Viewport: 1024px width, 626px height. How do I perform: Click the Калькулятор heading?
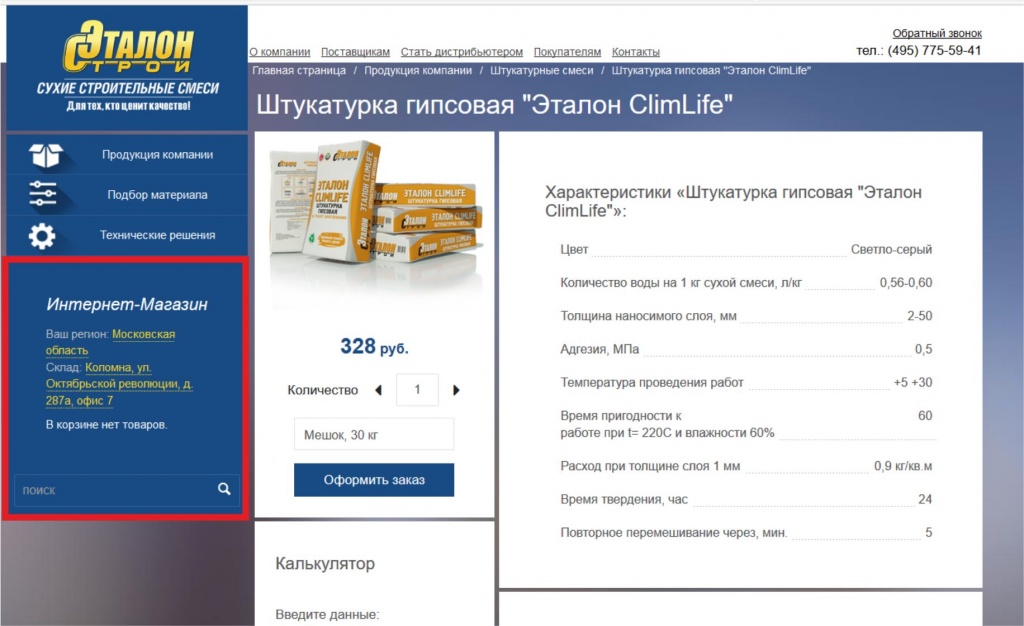point(325,563)
